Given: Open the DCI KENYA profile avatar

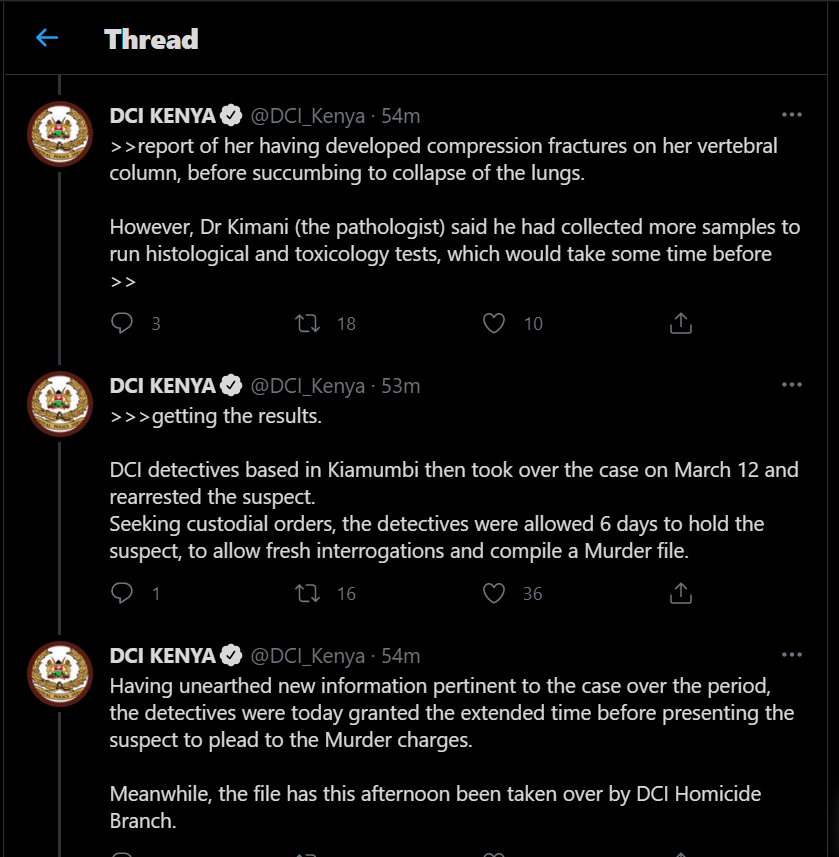Looking at the screenshot, I should click(59, 133).
